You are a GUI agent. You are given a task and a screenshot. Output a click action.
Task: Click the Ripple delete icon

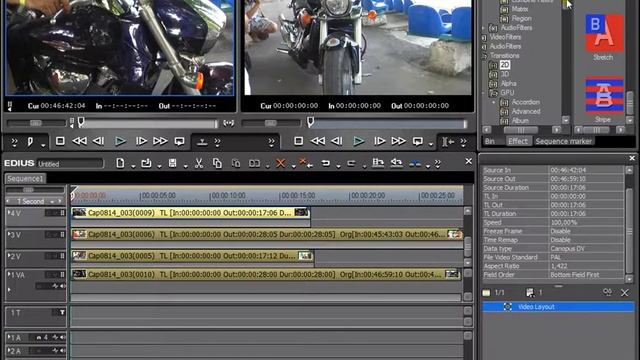305,163
